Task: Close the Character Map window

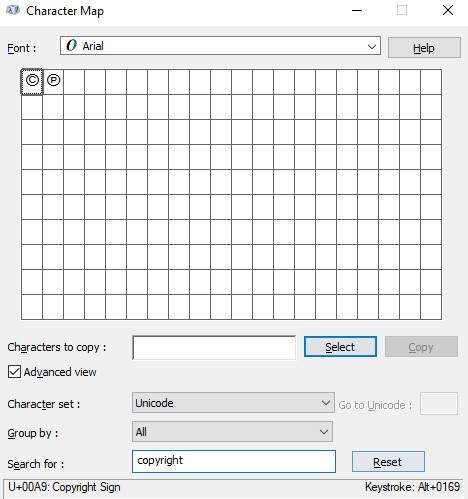Action: pos(448,10)
